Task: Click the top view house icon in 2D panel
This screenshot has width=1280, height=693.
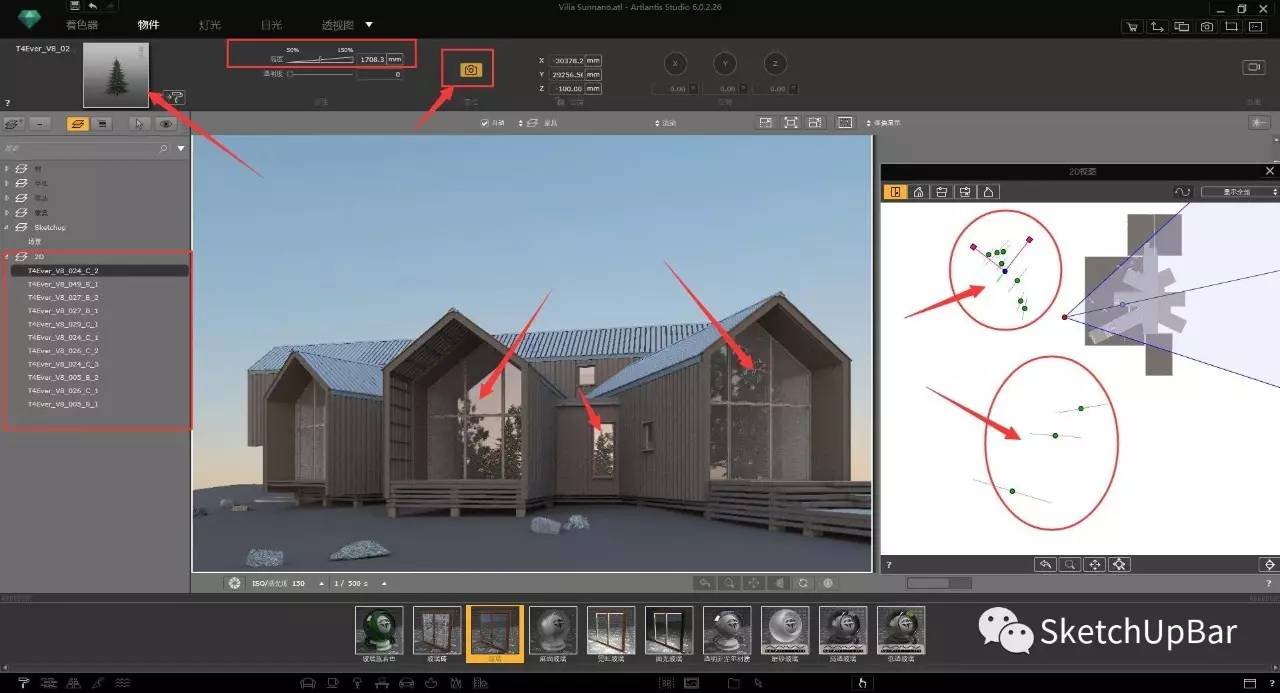Action: click(918, 192)
